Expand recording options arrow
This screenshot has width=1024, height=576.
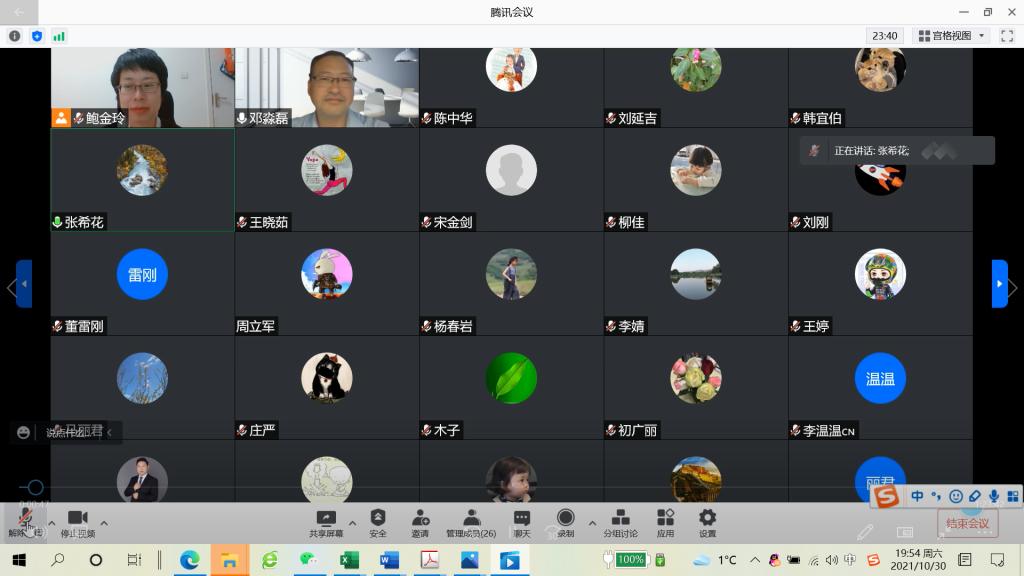point(592,523)
